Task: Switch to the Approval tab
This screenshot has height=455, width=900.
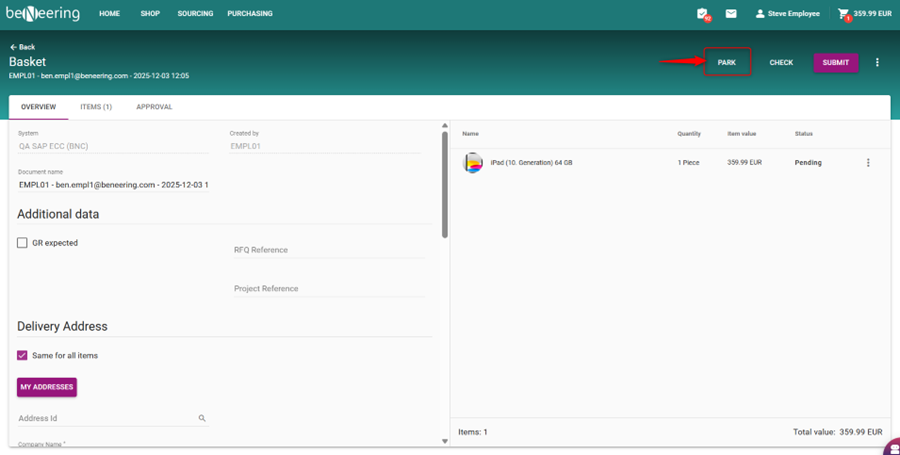Action: pos(154,107)
